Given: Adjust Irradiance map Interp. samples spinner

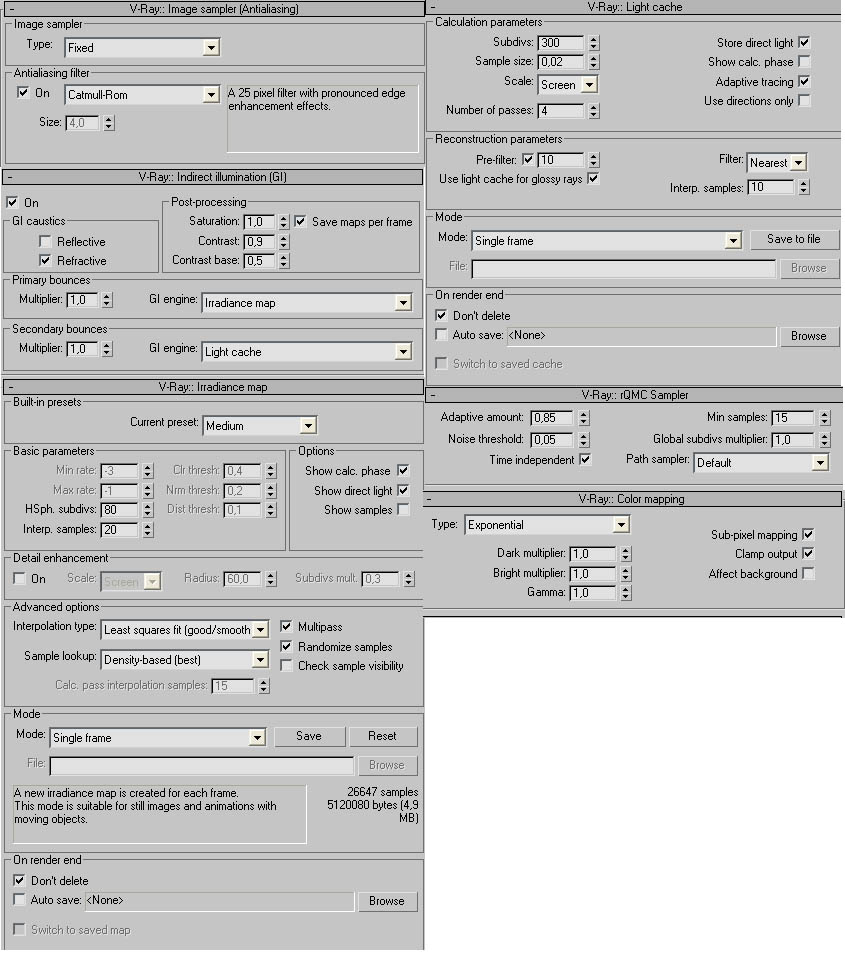Looking at the screenshot, I should click(148, 530).
